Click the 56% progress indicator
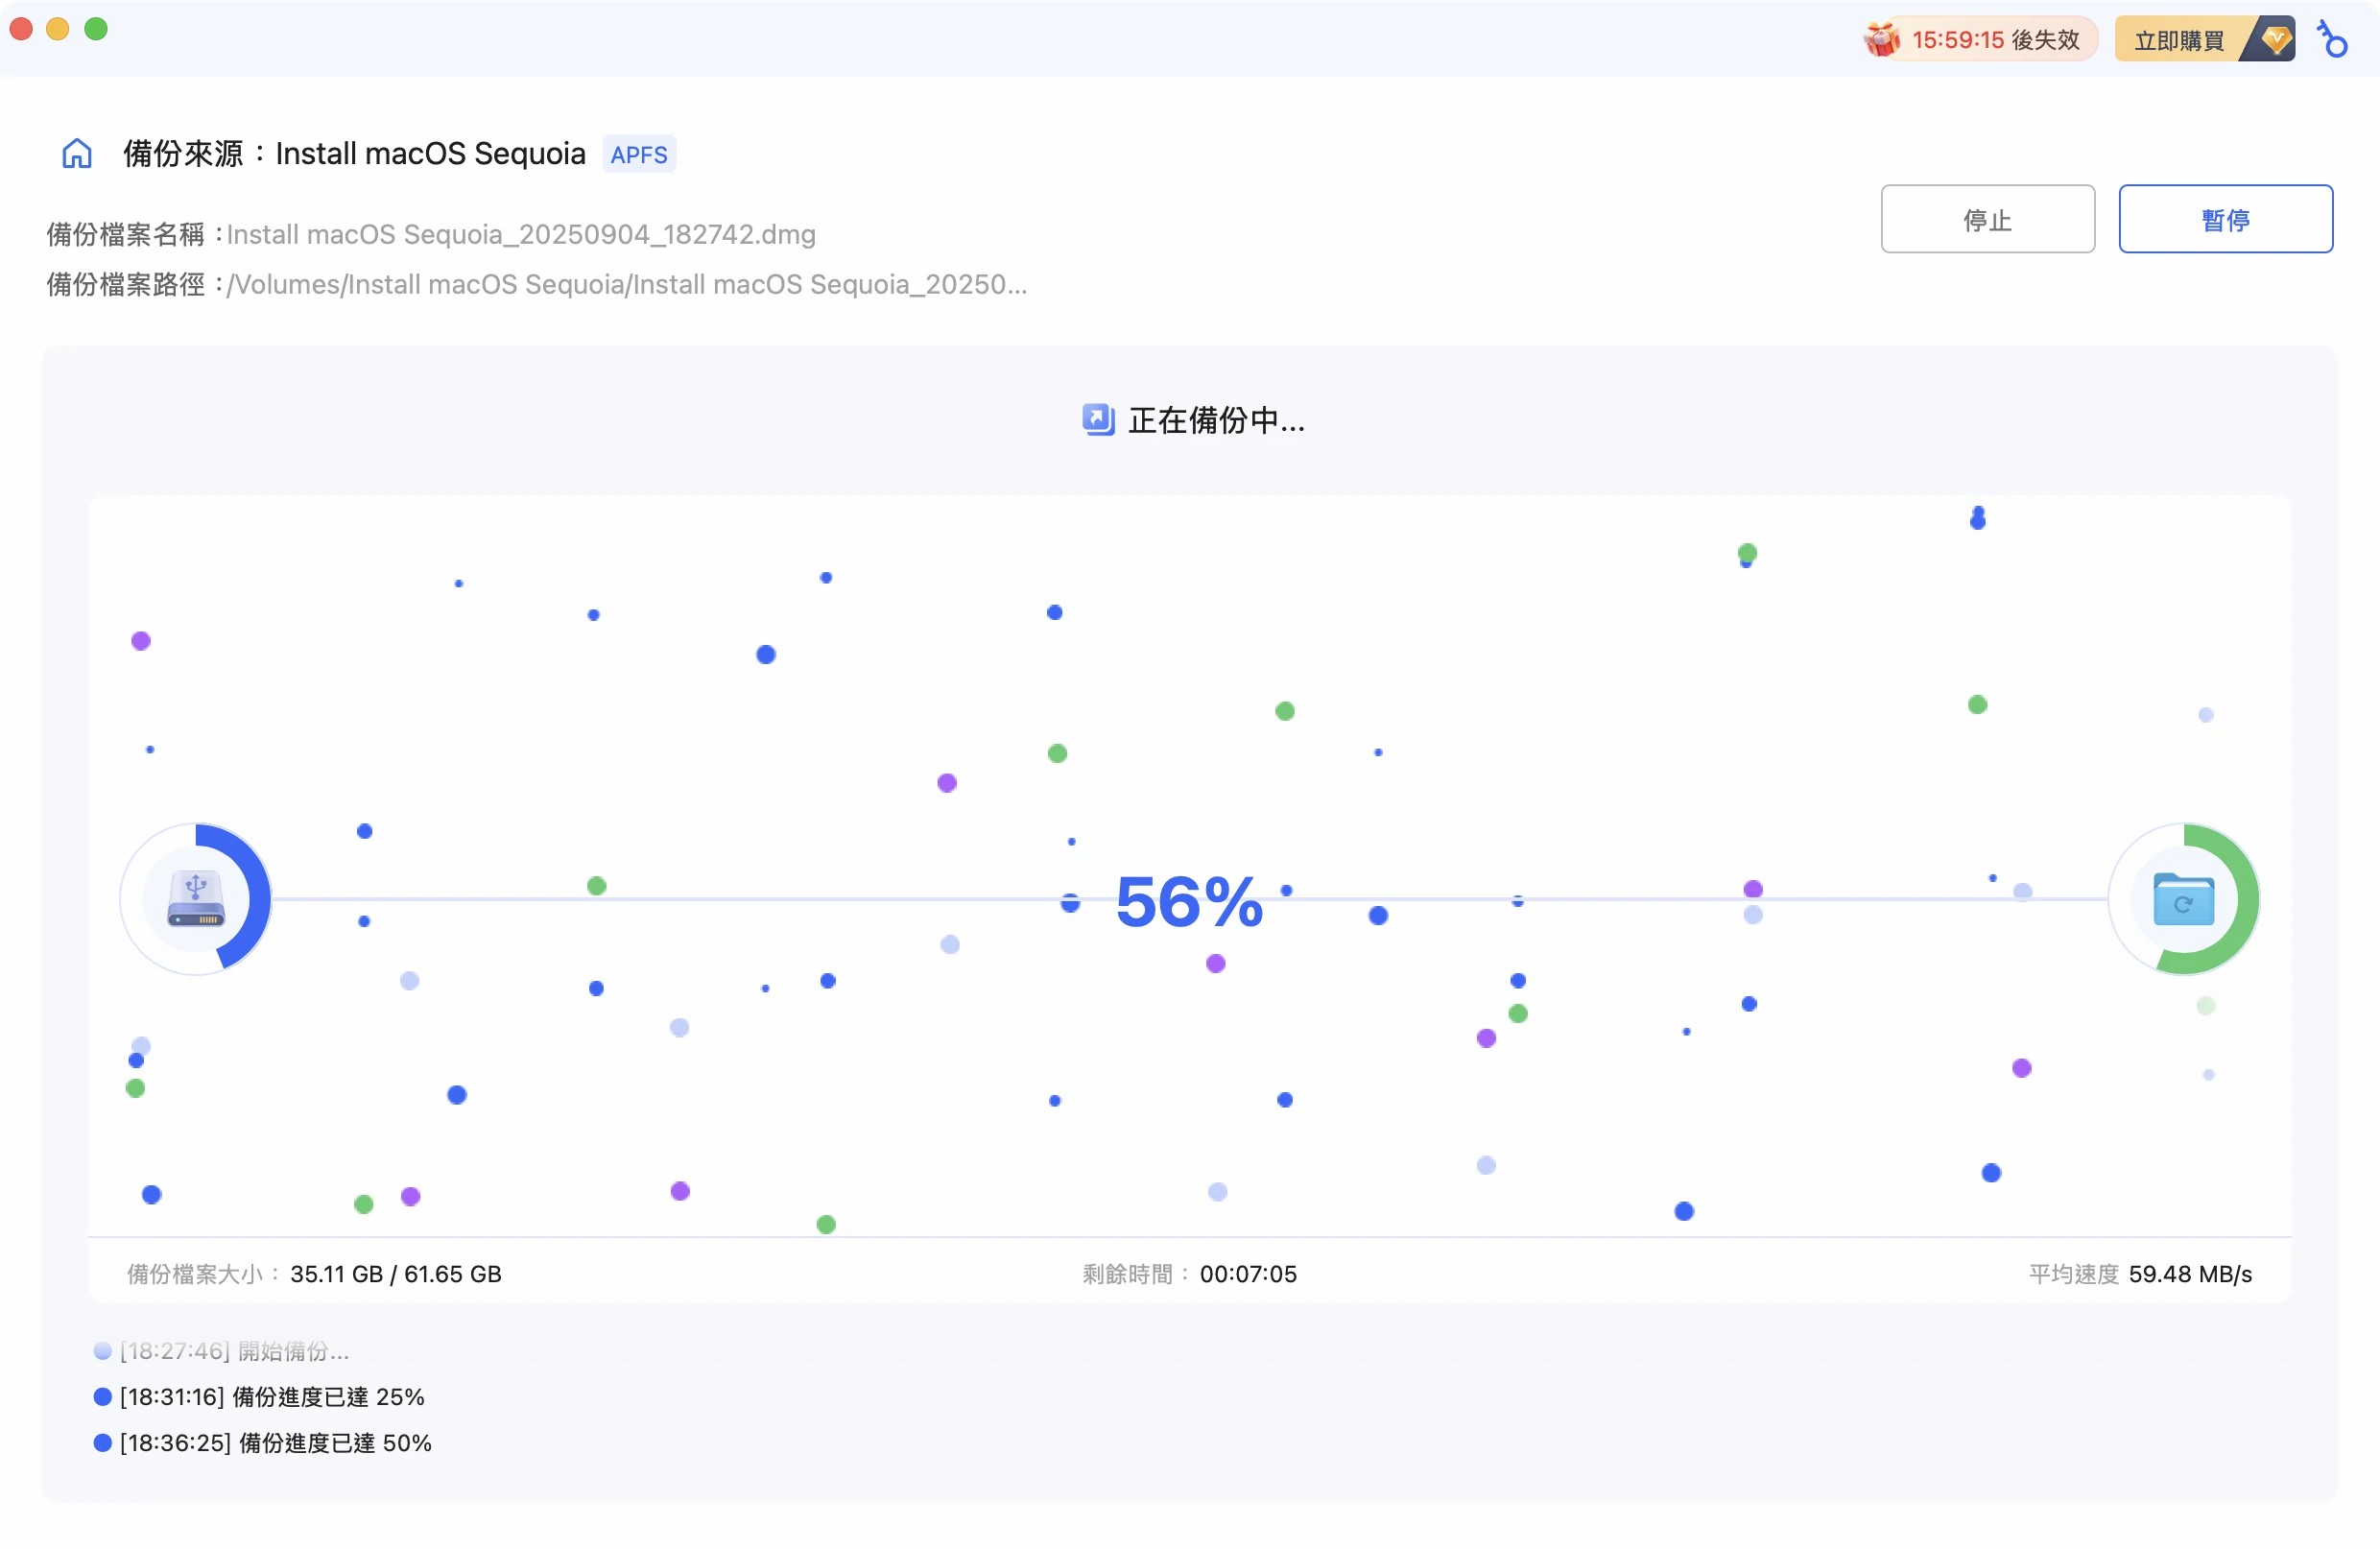The image size is (2380, 1549). pyautogui.click(x=1190, y=903)
